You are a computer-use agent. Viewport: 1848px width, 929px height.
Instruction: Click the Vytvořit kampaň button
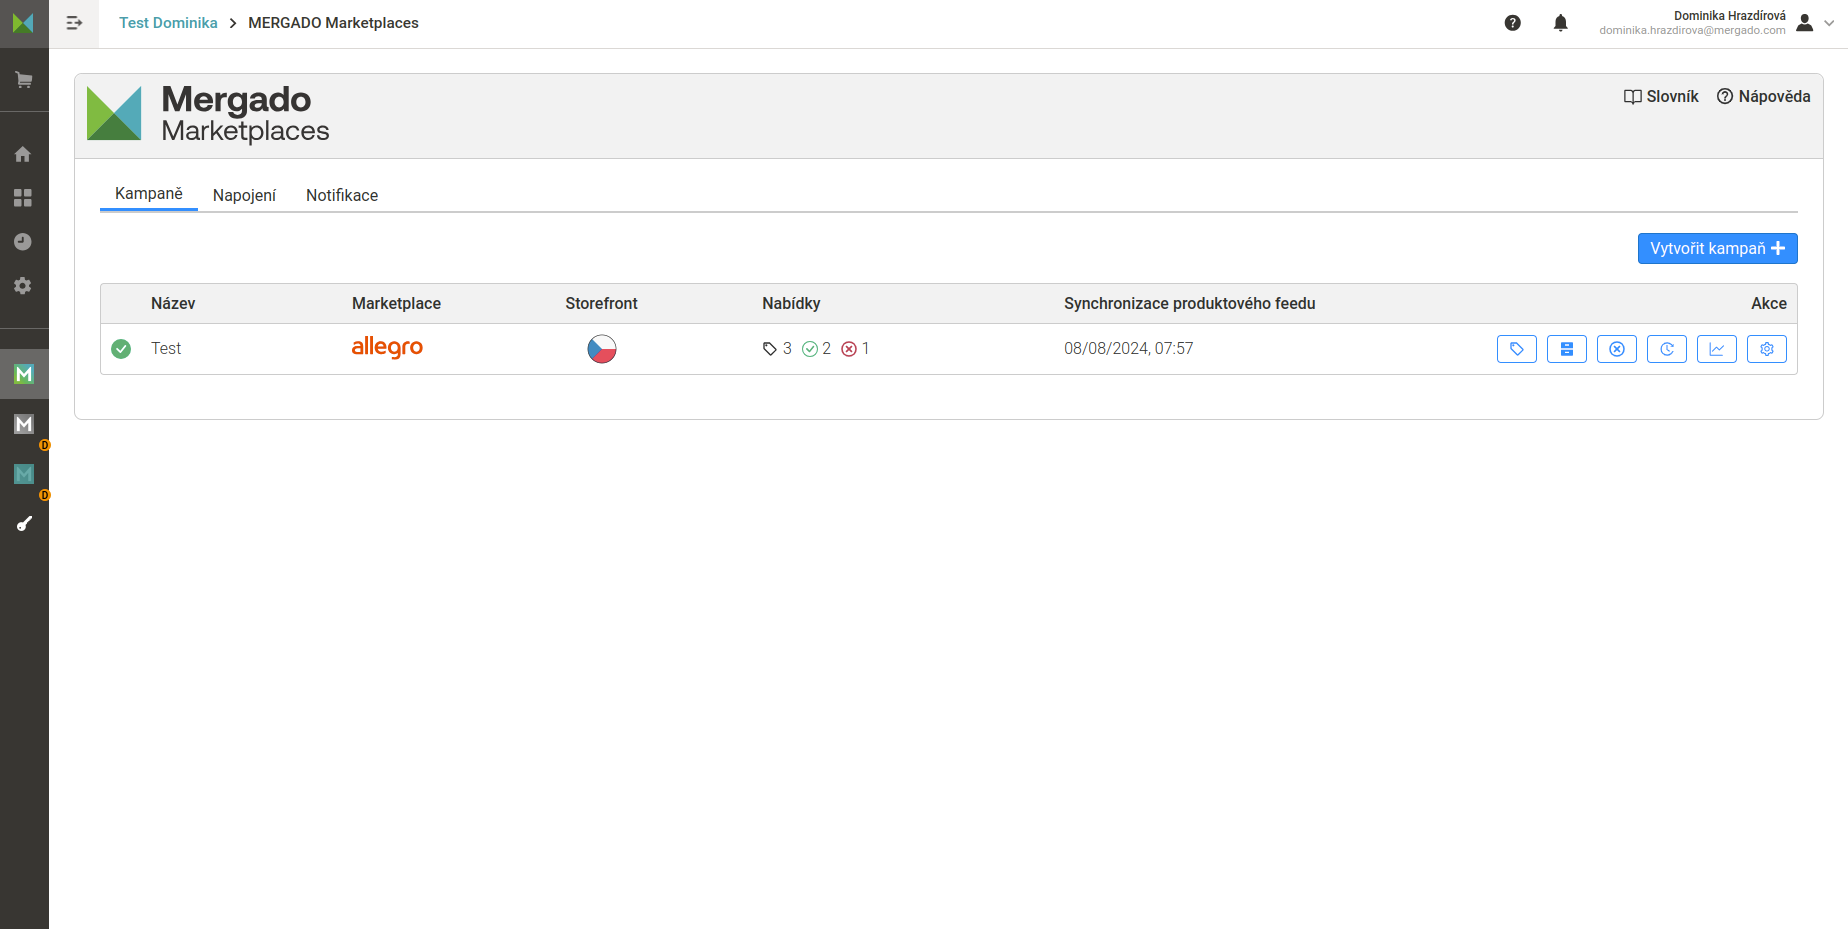[1718, 249]
